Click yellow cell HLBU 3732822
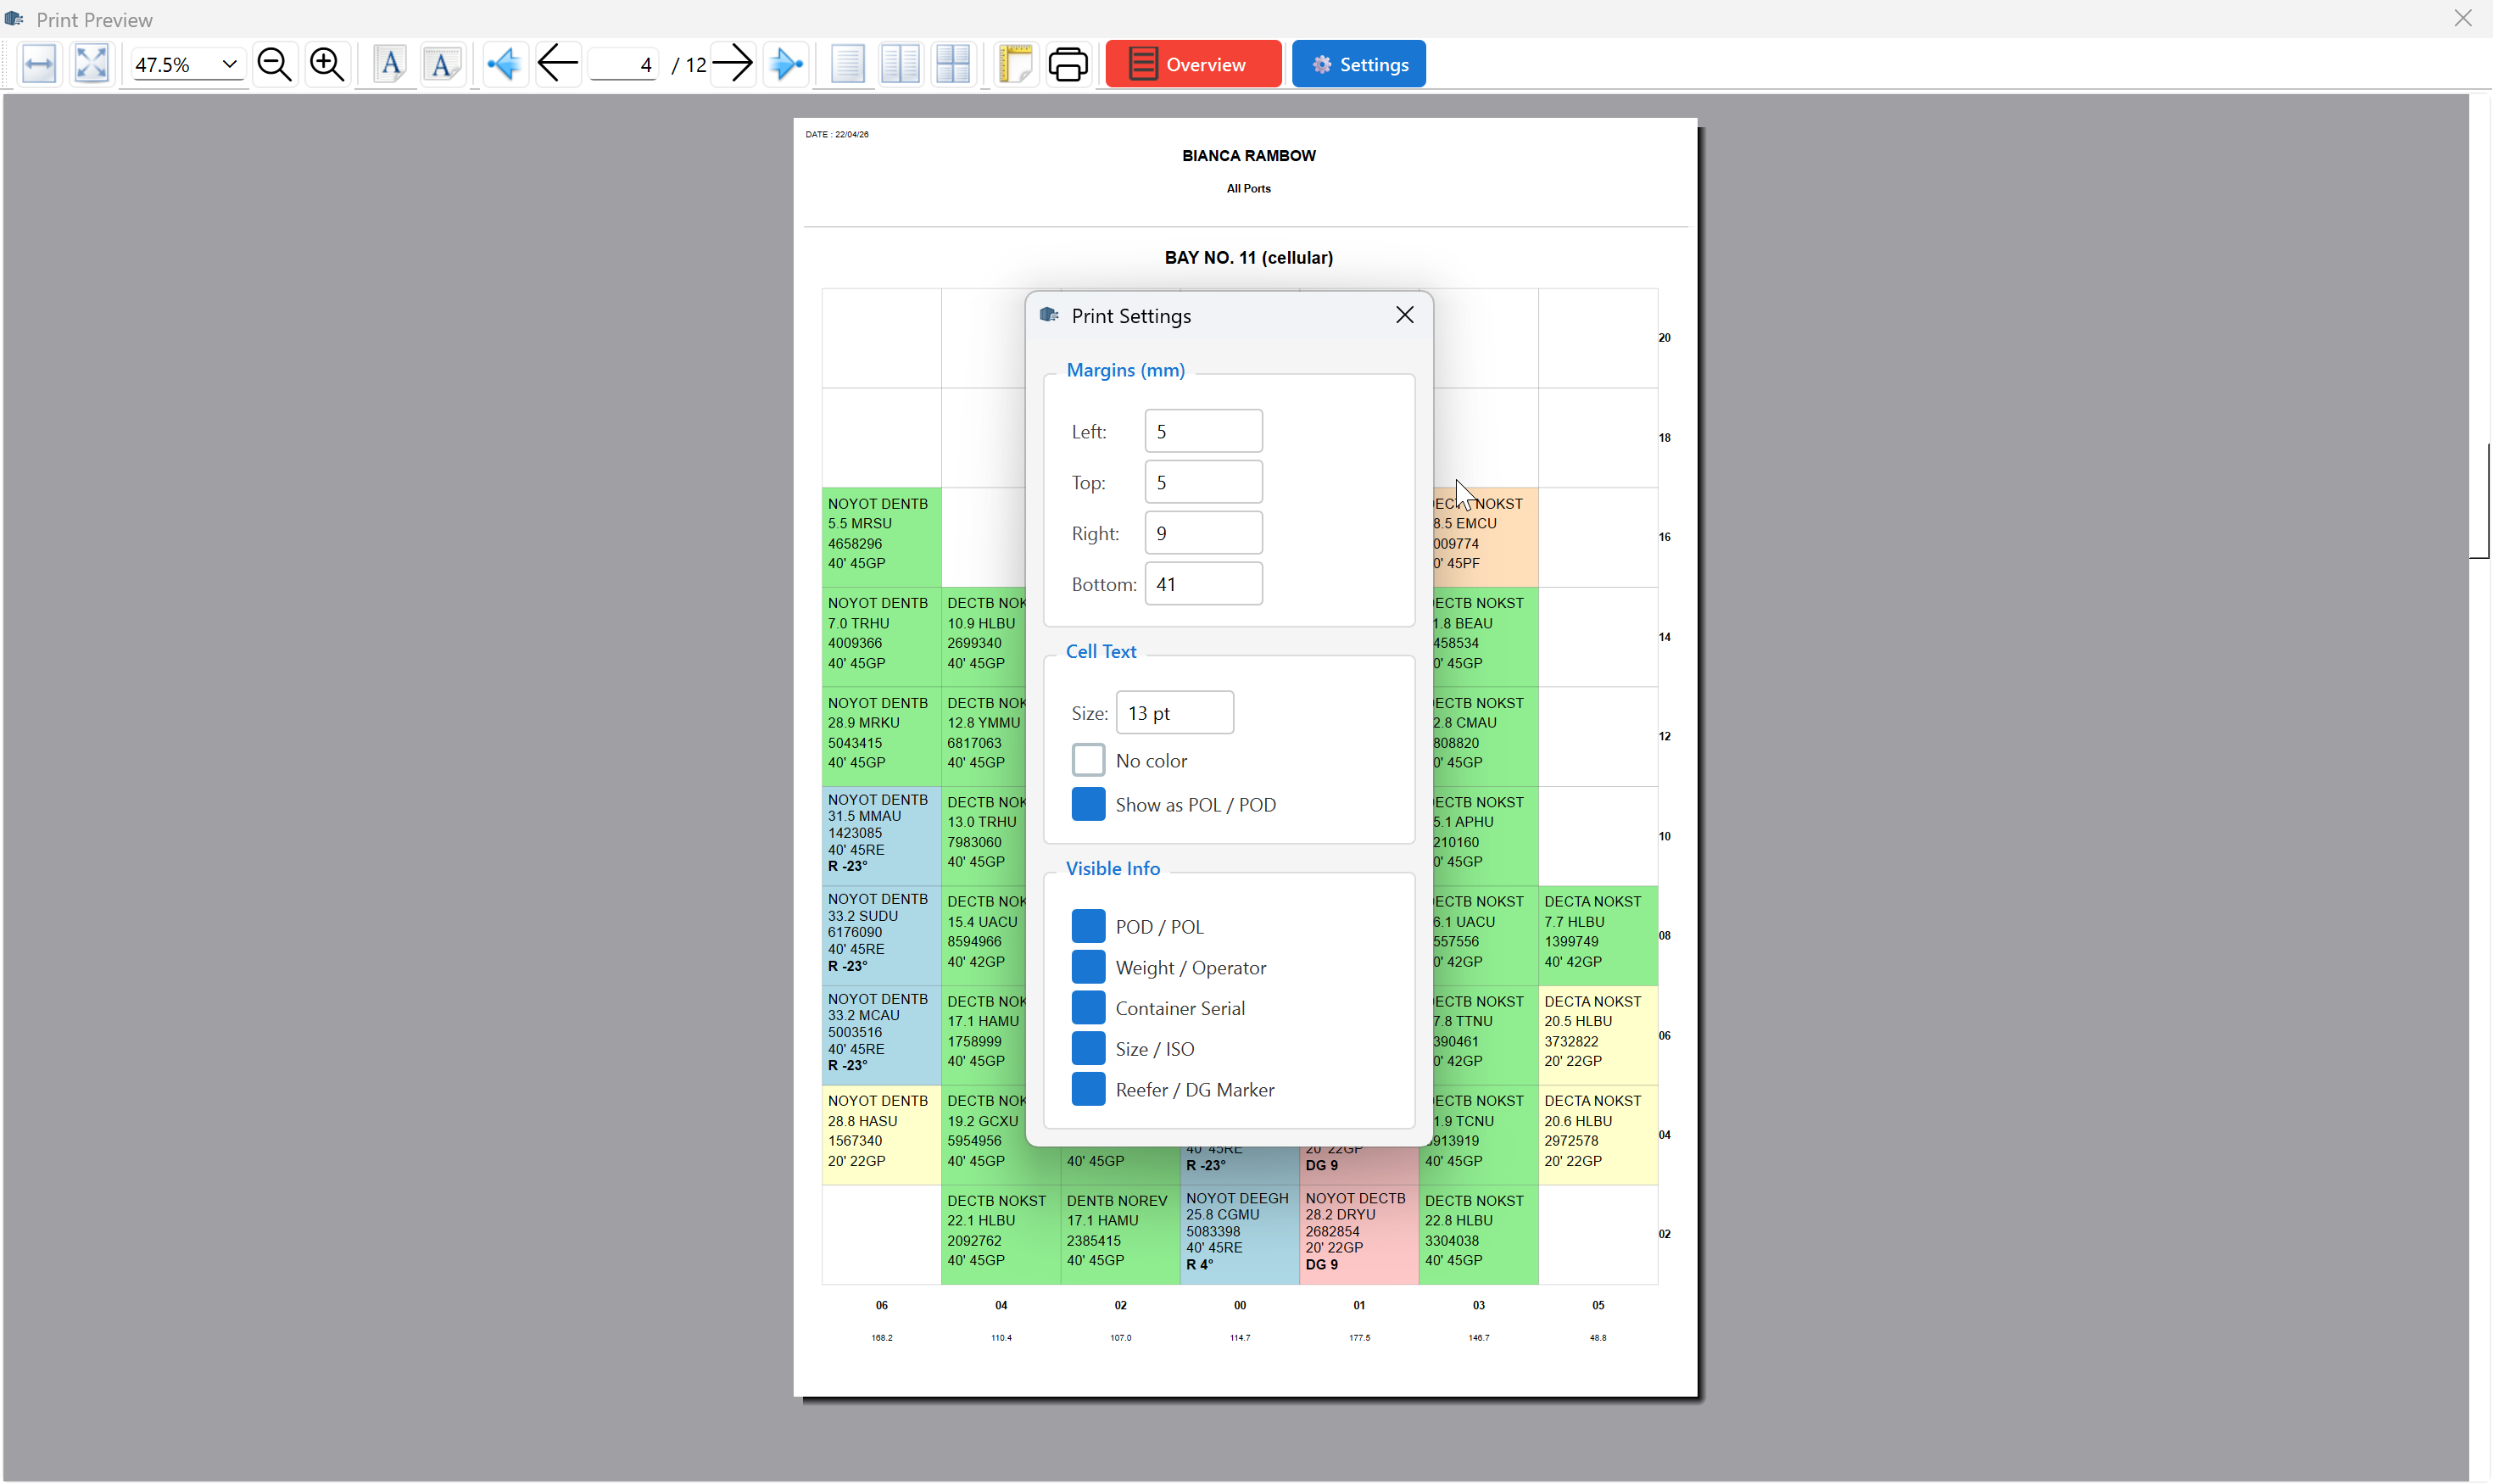This screenshot has width=2493, height=1484. [1597, 1035]
